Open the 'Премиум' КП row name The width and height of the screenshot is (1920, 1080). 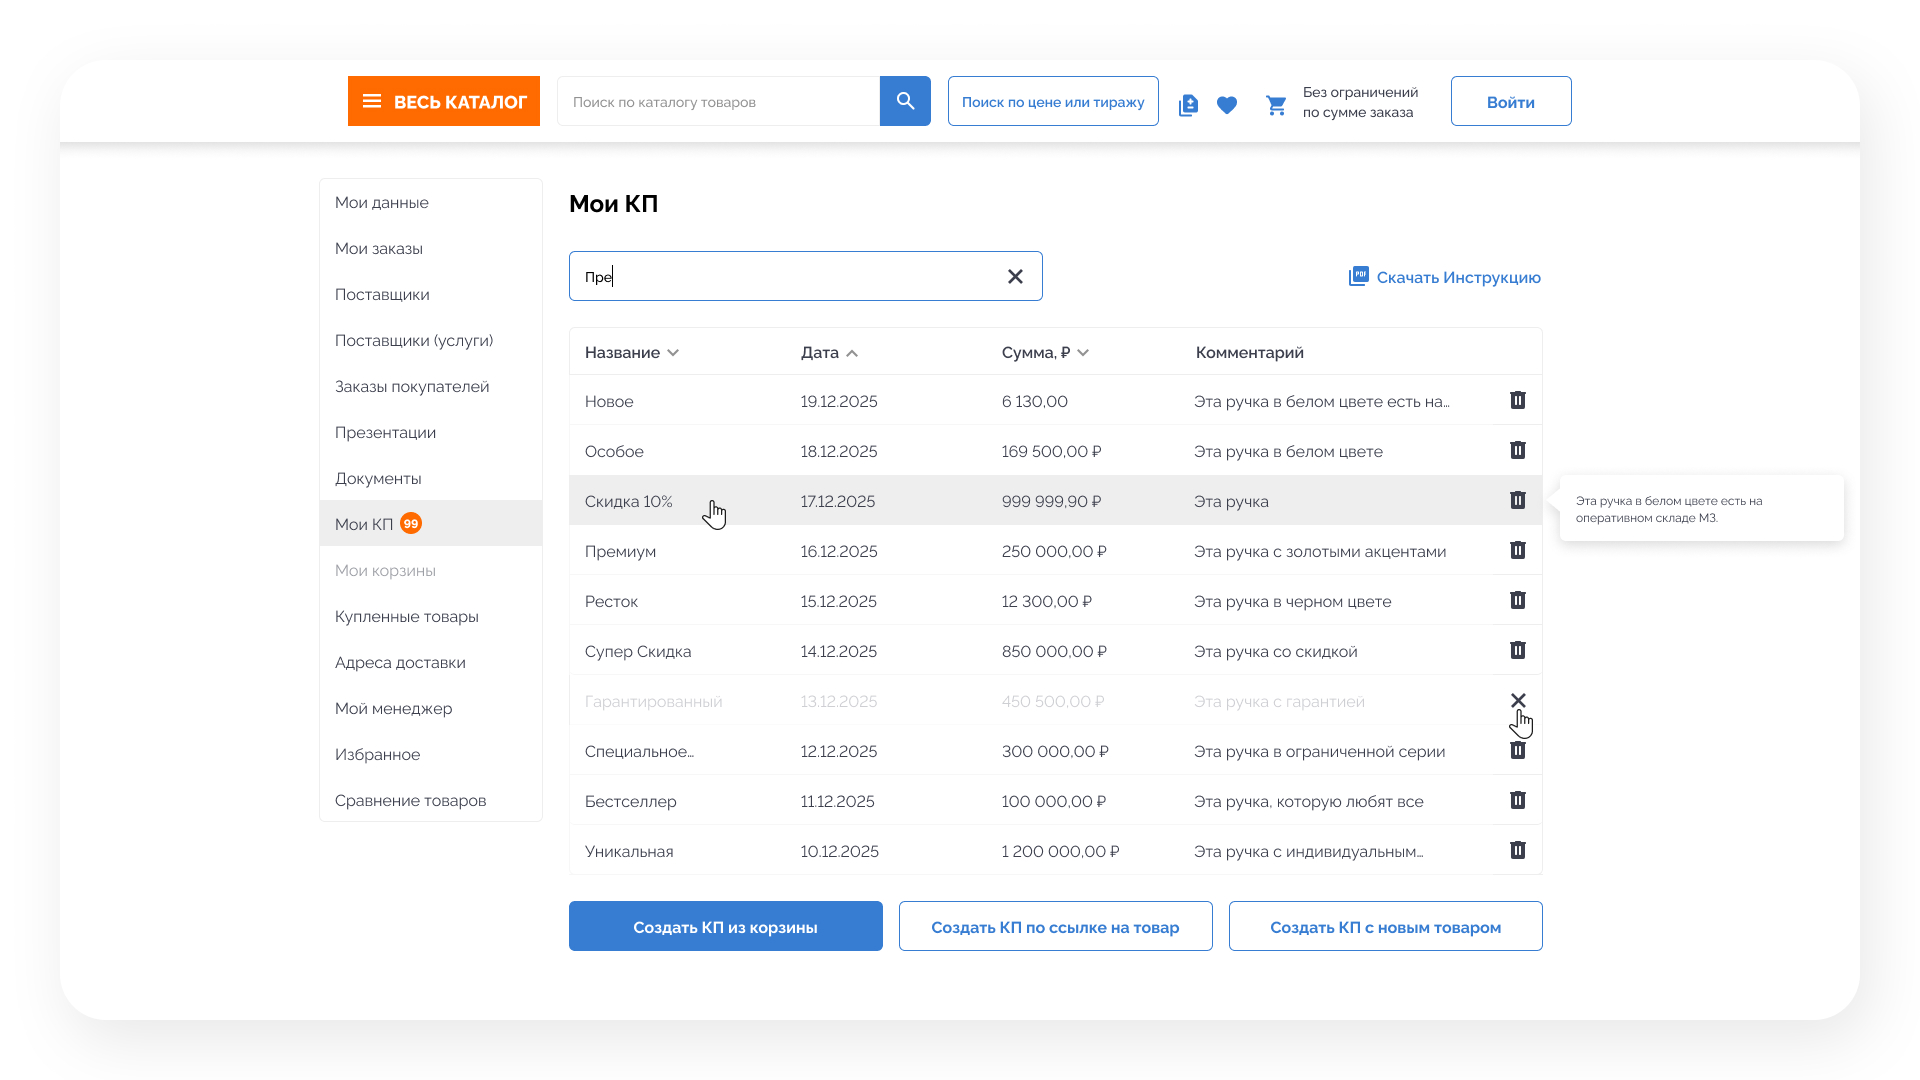(x=620, y=551)
